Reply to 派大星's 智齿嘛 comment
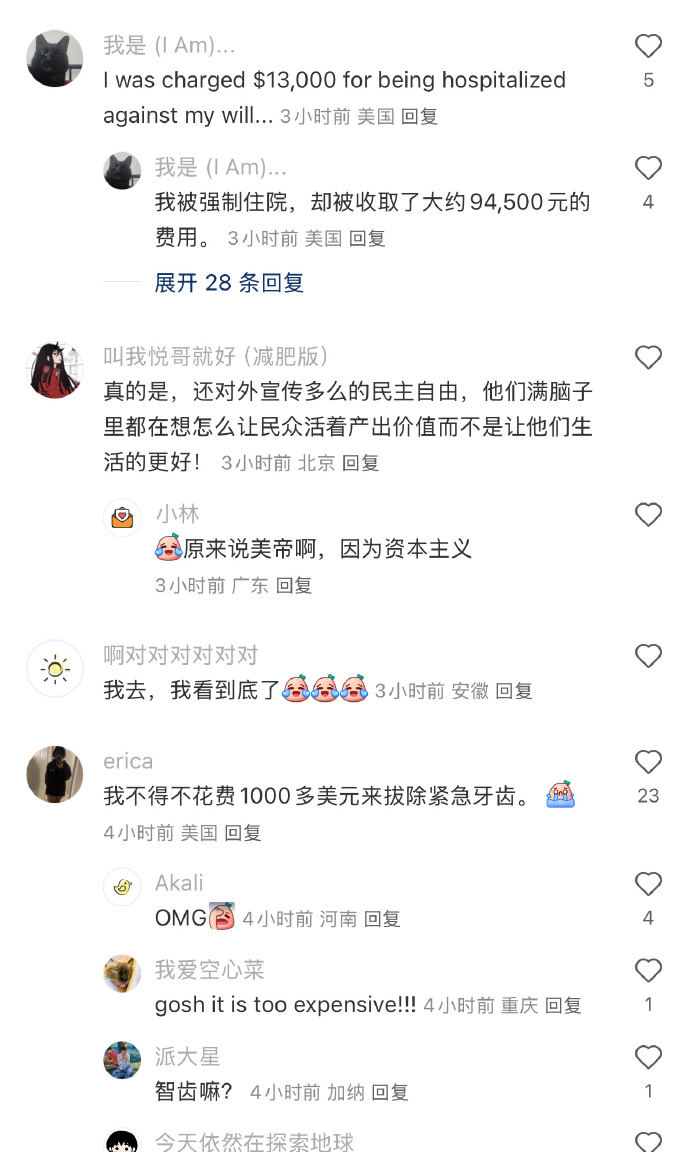Image resolution: width=690 pixels, height=1152 pixels. (389, 1092)
